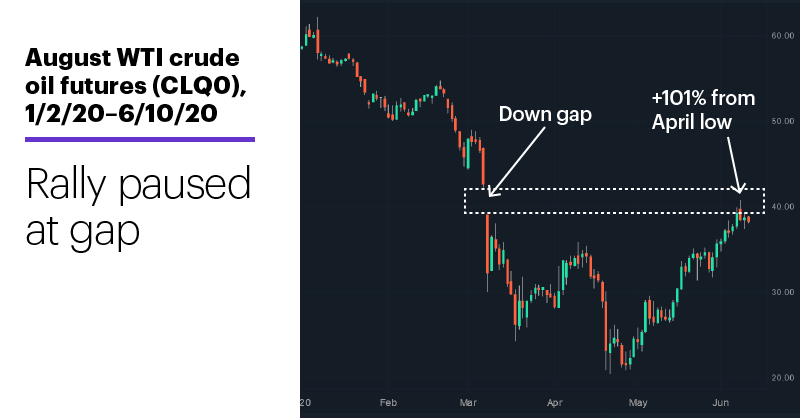Click the Mar label on time axis
Image resolution: width=800 pixels, height=418 pixels.
point(468,403)
